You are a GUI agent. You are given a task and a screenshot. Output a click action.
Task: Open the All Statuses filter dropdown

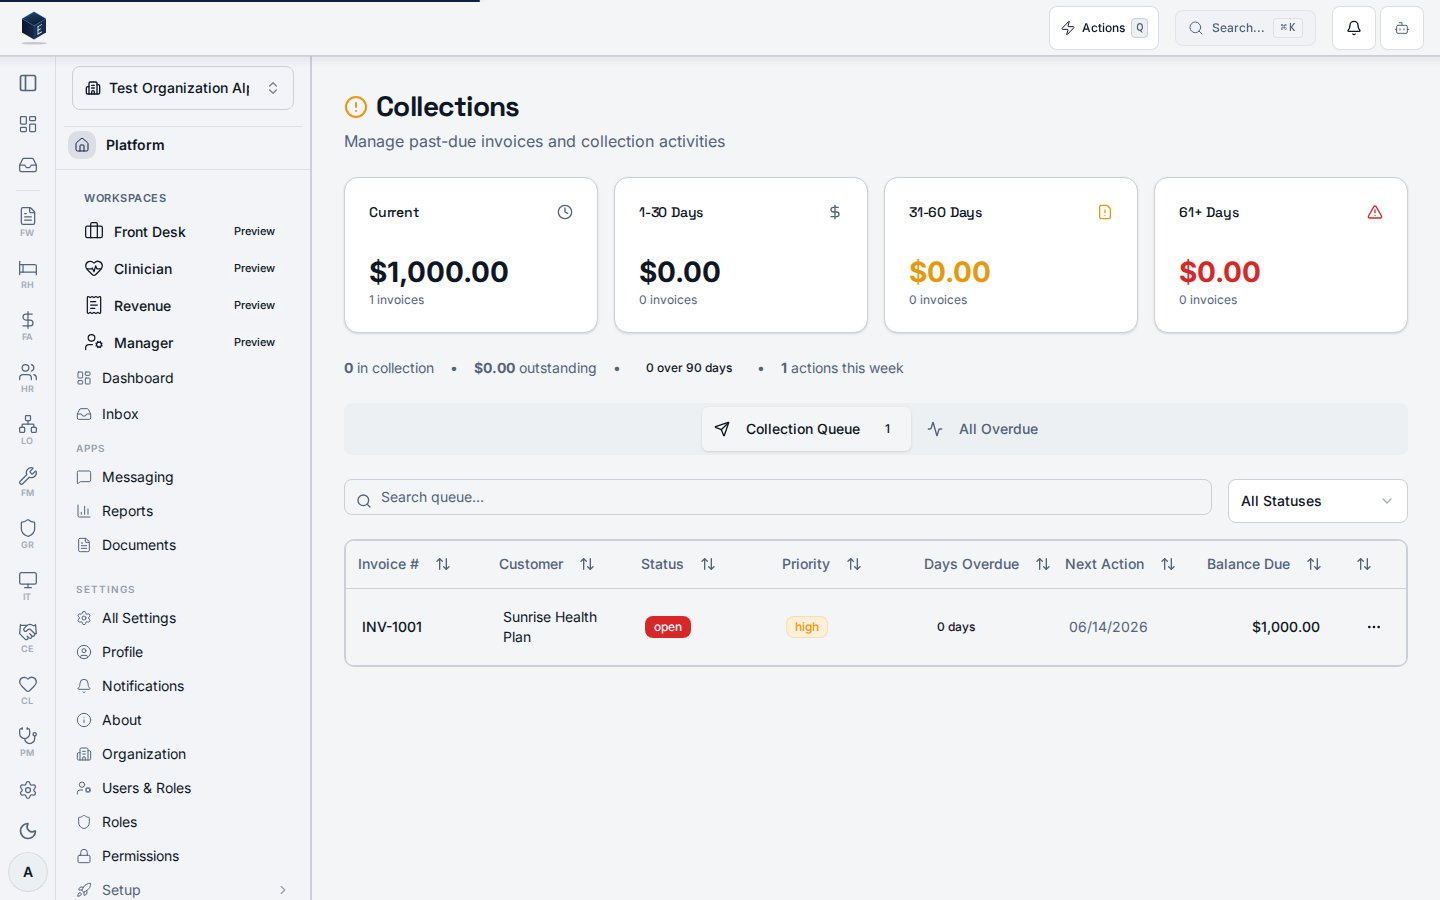pyautogui.click(x=1317, y=501)
